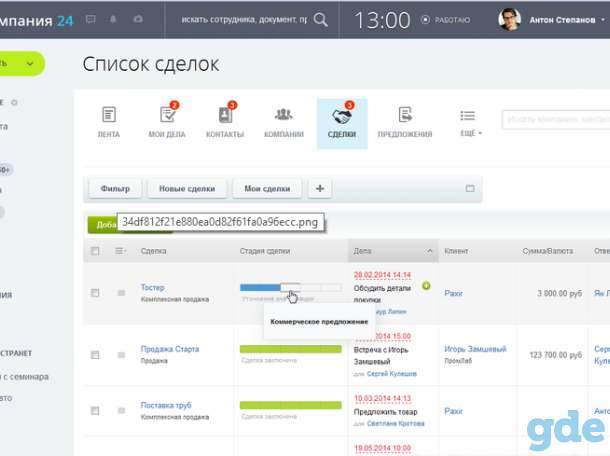The image size is (610, 456).
Task: Click the sidebar gear settings icon
Action: (14, 103)
